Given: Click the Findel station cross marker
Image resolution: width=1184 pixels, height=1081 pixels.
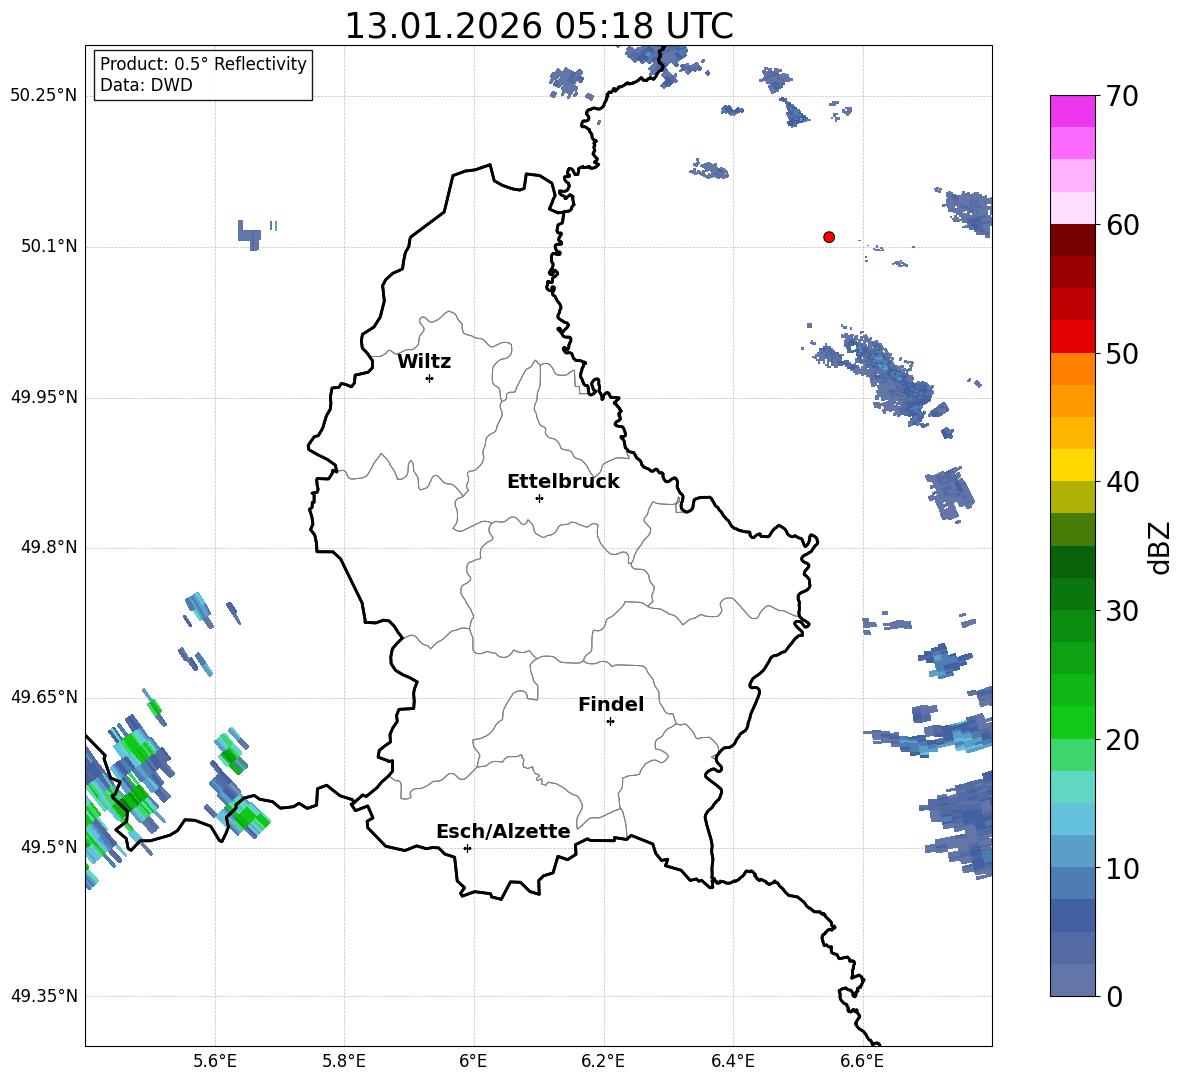Looking at the screenshot, I should tap(611, 722).
